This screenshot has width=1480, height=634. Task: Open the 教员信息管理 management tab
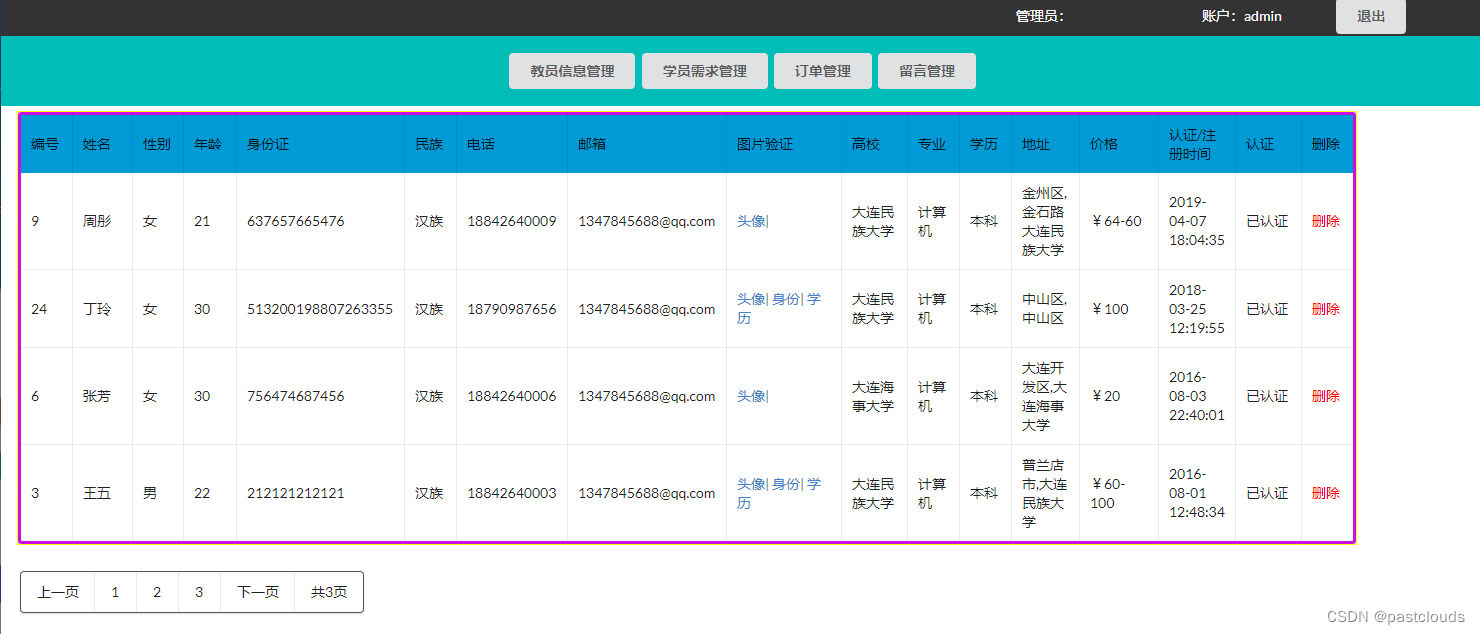click(x=571, y=70)
